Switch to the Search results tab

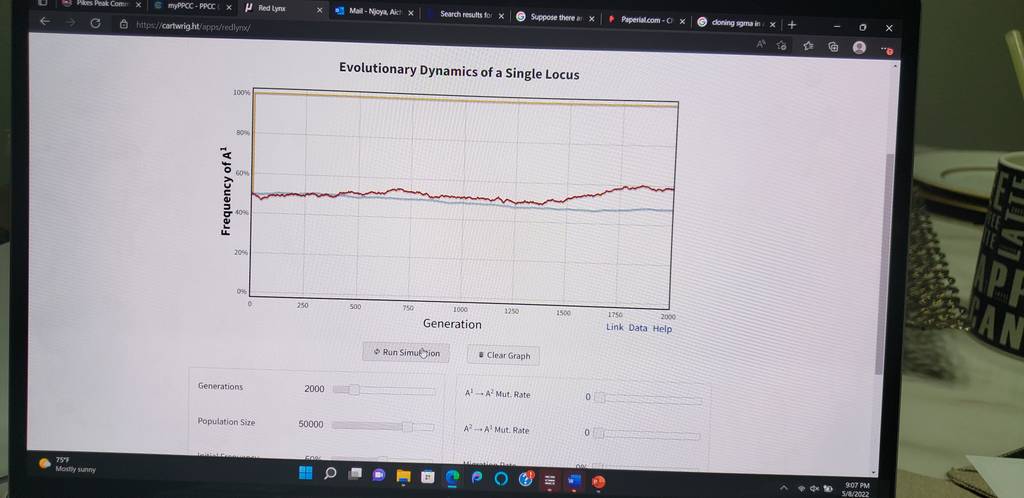click(x=465, y=14)
